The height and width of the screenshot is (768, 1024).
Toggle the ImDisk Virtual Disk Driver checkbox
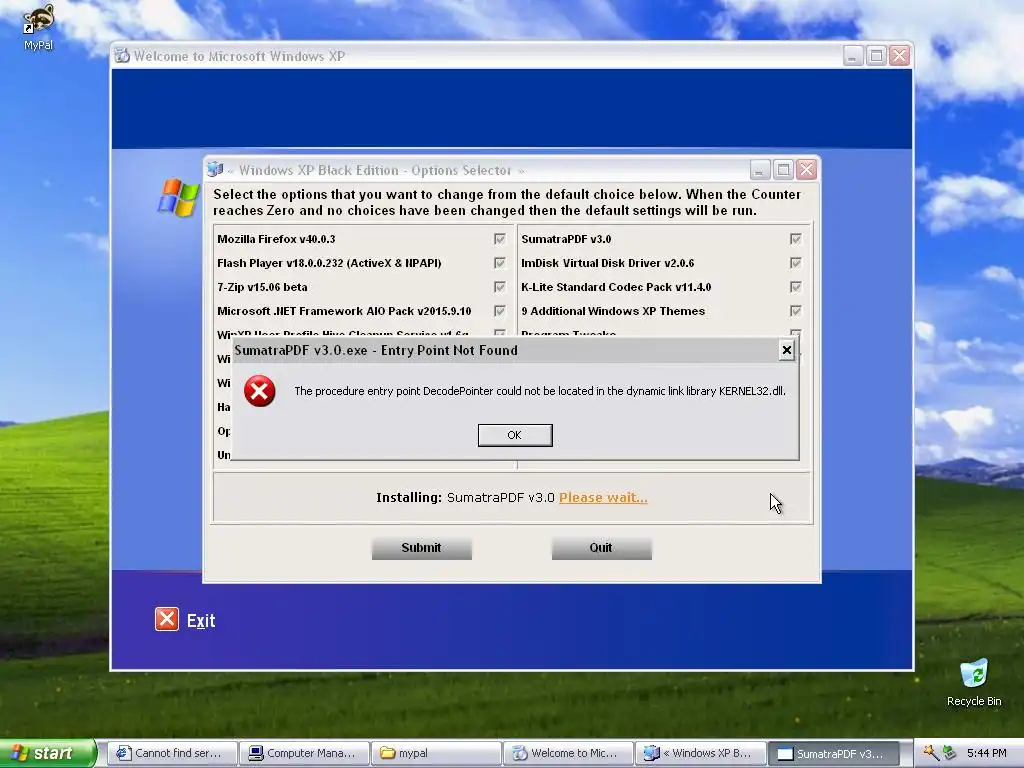[x=795, y=263]
